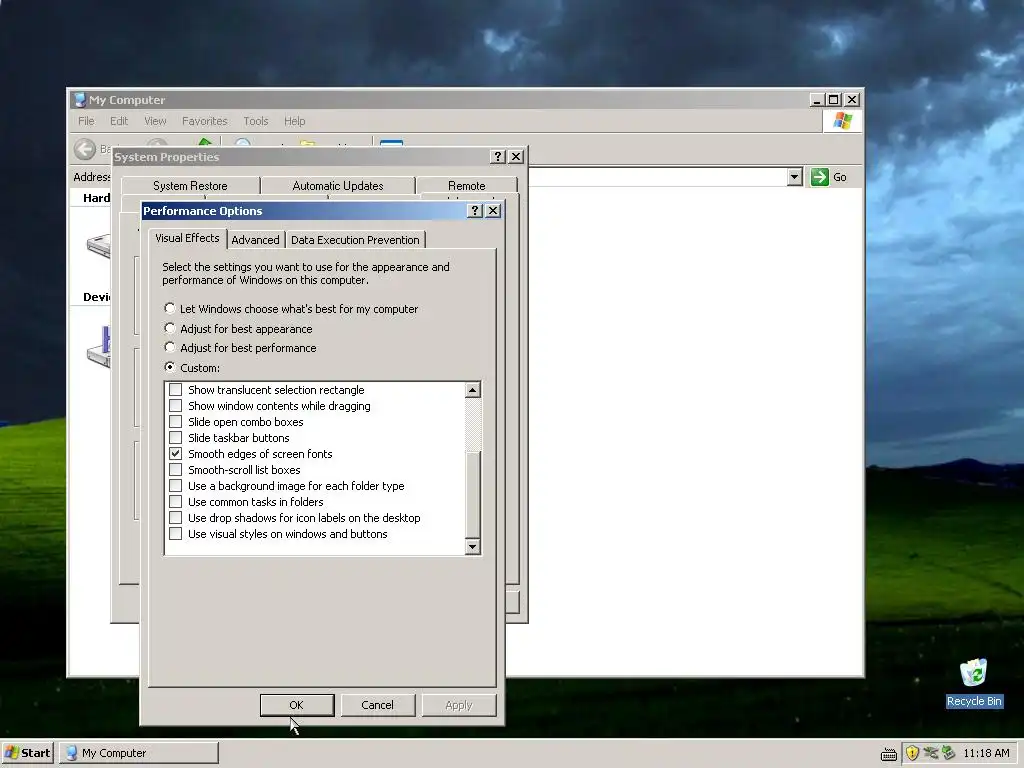Viewport: 1024px width, 768px height.
Task: Open the Remote tab
Action: tap(466, 185)
